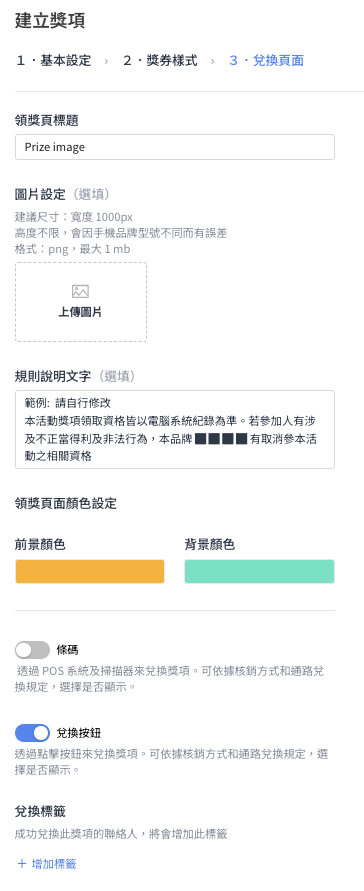The width and height of the screenshot is (364, 891).
Task: Click the 圖片設定 section label
Action: point(40,194)
